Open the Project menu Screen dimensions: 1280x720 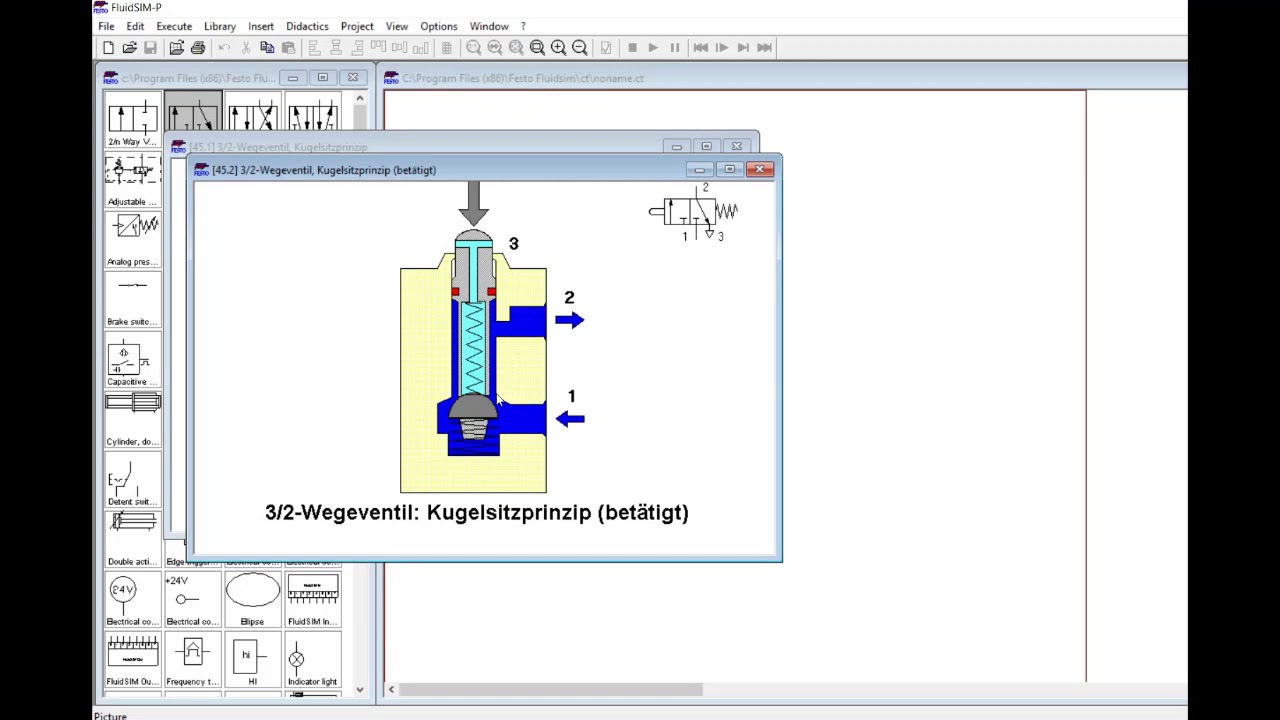357,26
